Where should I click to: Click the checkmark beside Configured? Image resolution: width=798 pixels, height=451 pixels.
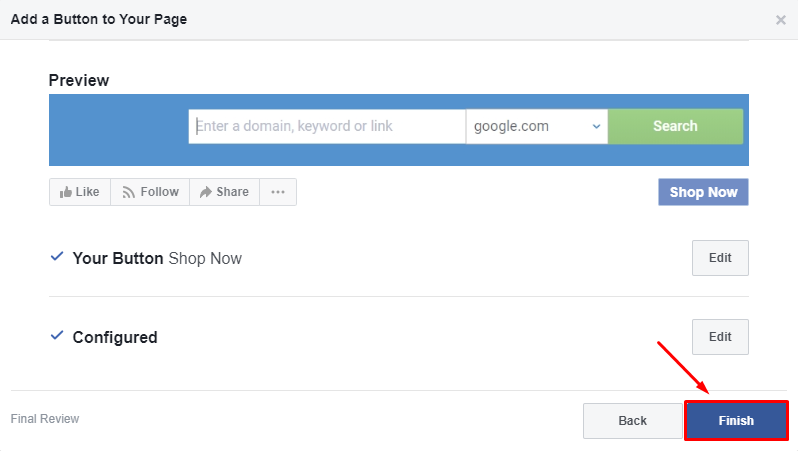57,335
